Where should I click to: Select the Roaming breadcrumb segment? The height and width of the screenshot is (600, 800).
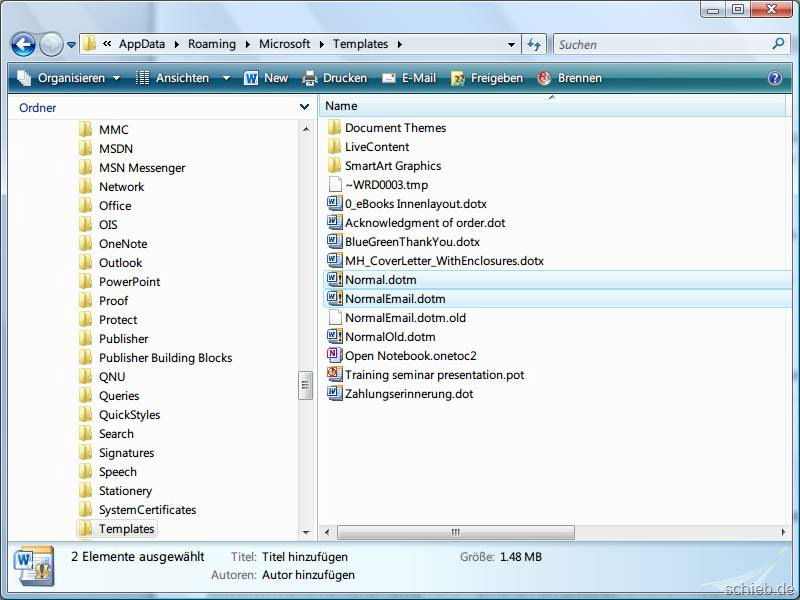[212, 44]
